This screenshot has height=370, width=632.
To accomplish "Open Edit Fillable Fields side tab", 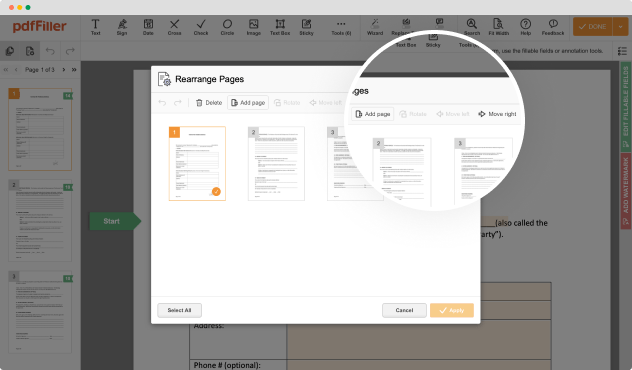I will (x=625, y=106).
